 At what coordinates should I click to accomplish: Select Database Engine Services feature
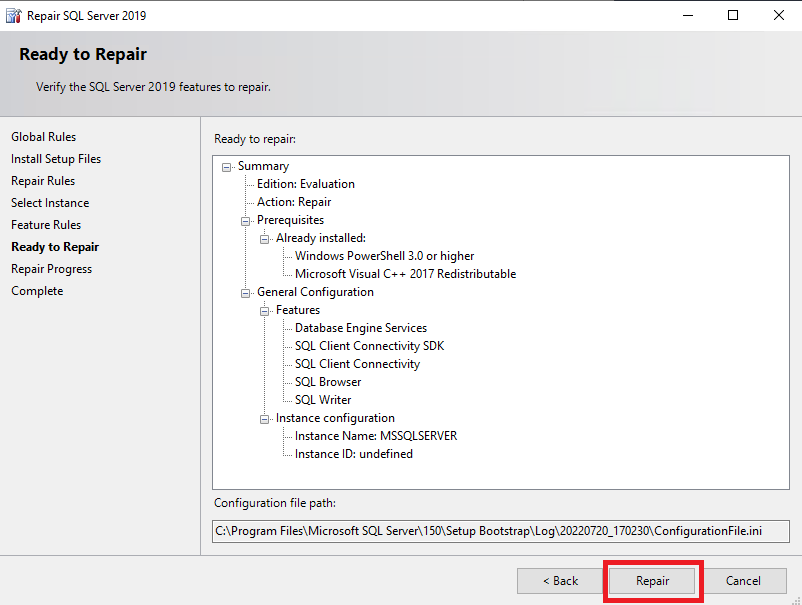(361, 328)
